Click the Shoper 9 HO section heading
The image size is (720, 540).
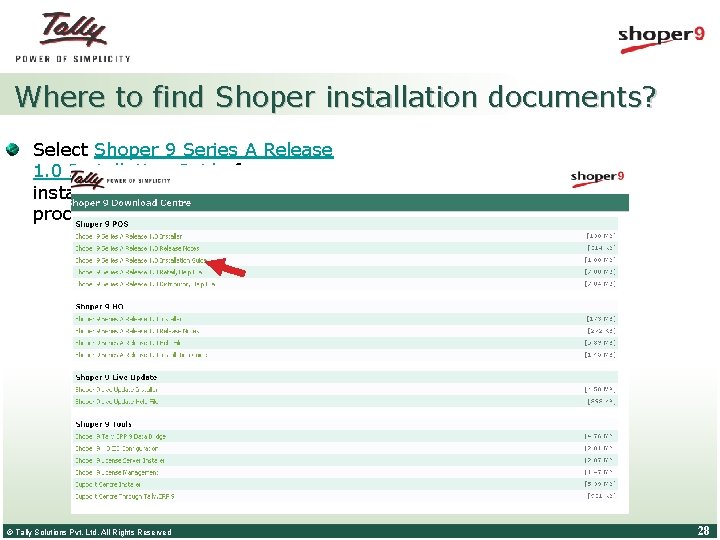pyautogui.click(x=100, y=306)
